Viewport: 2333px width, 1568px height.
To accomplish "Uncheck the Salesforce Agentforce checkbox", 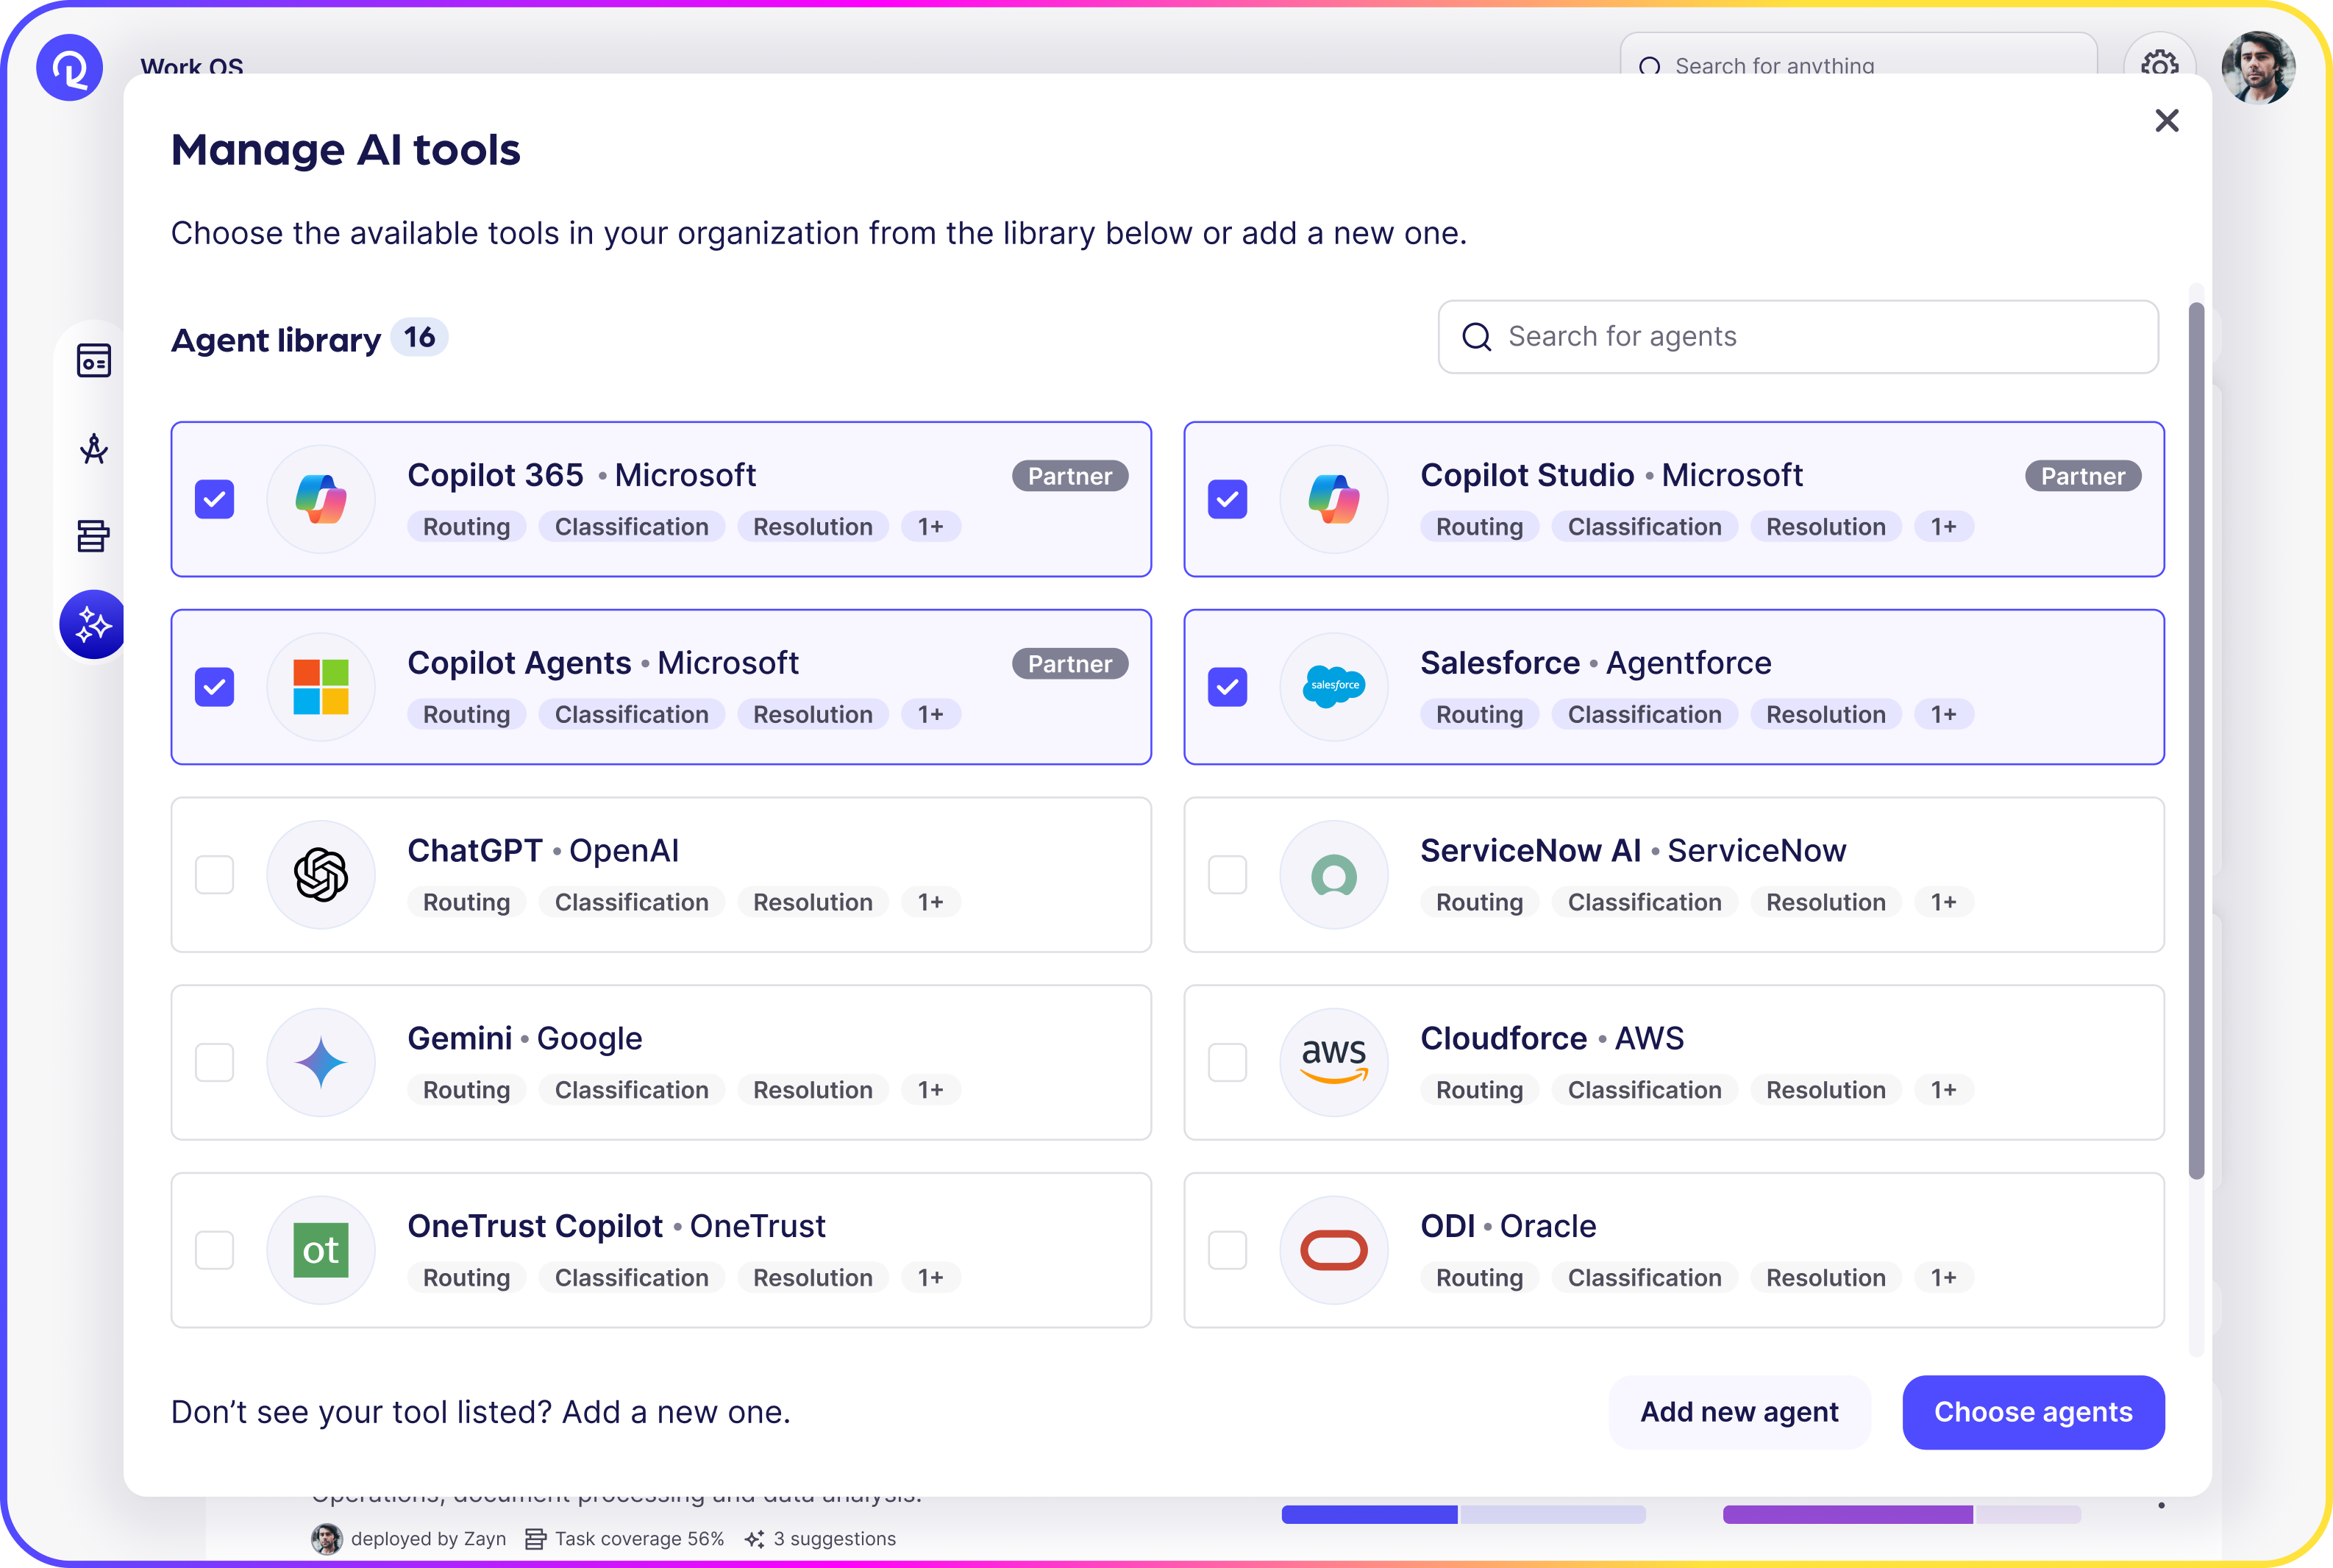I will [1227, 687].
